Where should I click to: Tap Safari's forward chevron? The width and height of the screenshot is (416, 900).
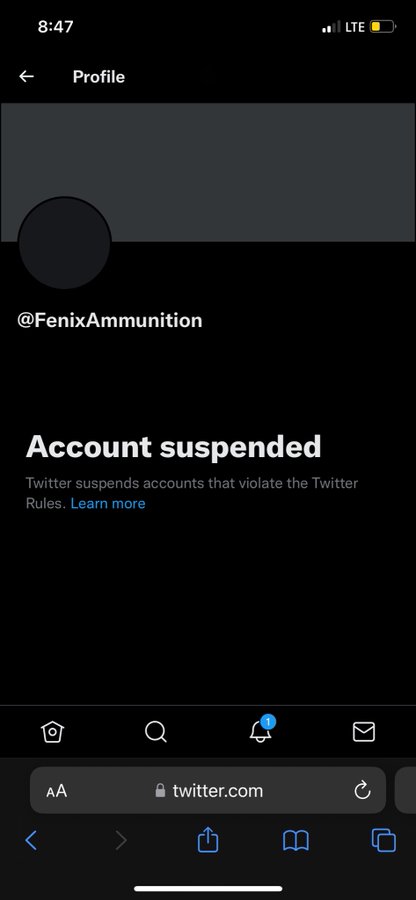(120, 840)
